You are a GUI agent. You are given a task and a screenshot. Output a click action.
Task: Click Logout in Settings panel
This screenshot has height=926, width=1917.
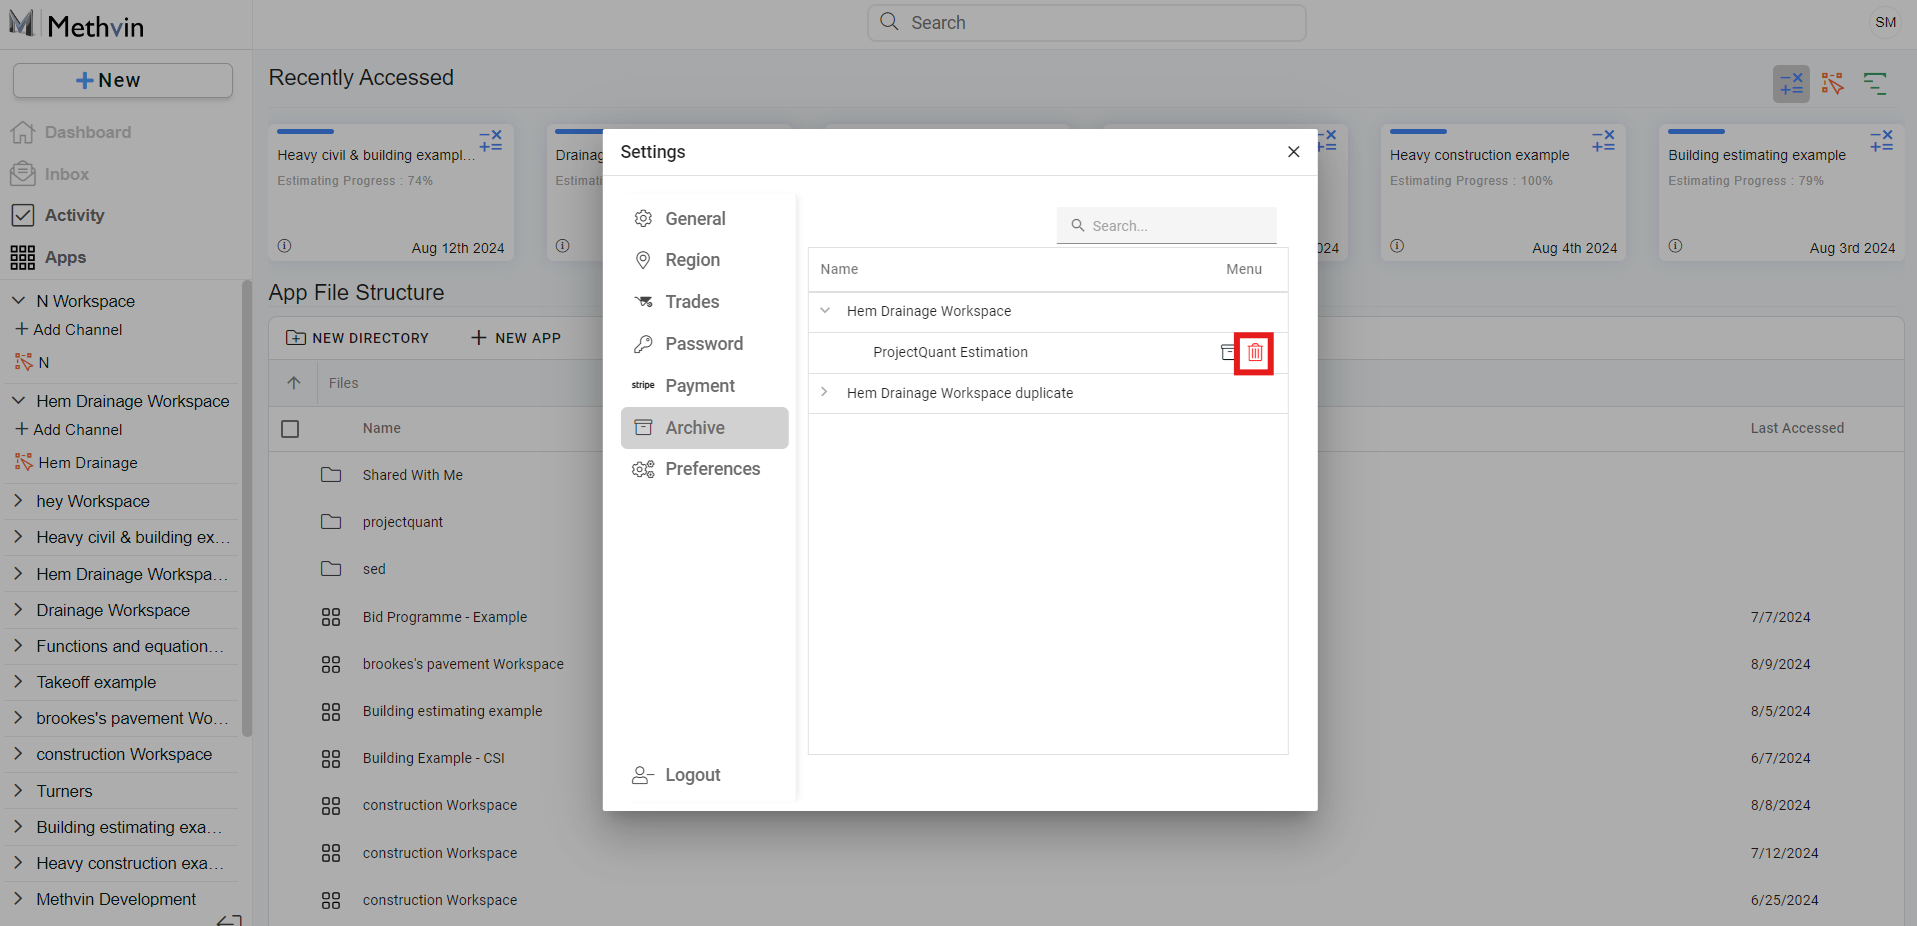click(x=691, y=775)
